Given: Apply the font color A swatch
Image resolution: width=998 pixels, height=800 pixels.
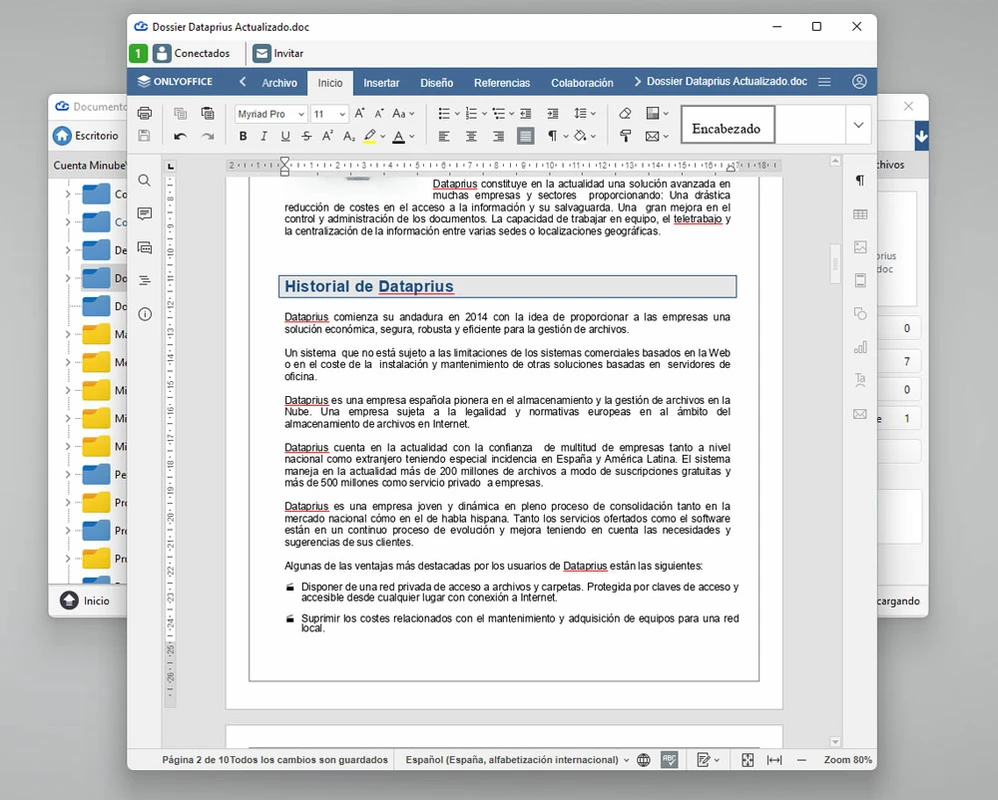Looking at the screenshot, I should tap(398, 136).
